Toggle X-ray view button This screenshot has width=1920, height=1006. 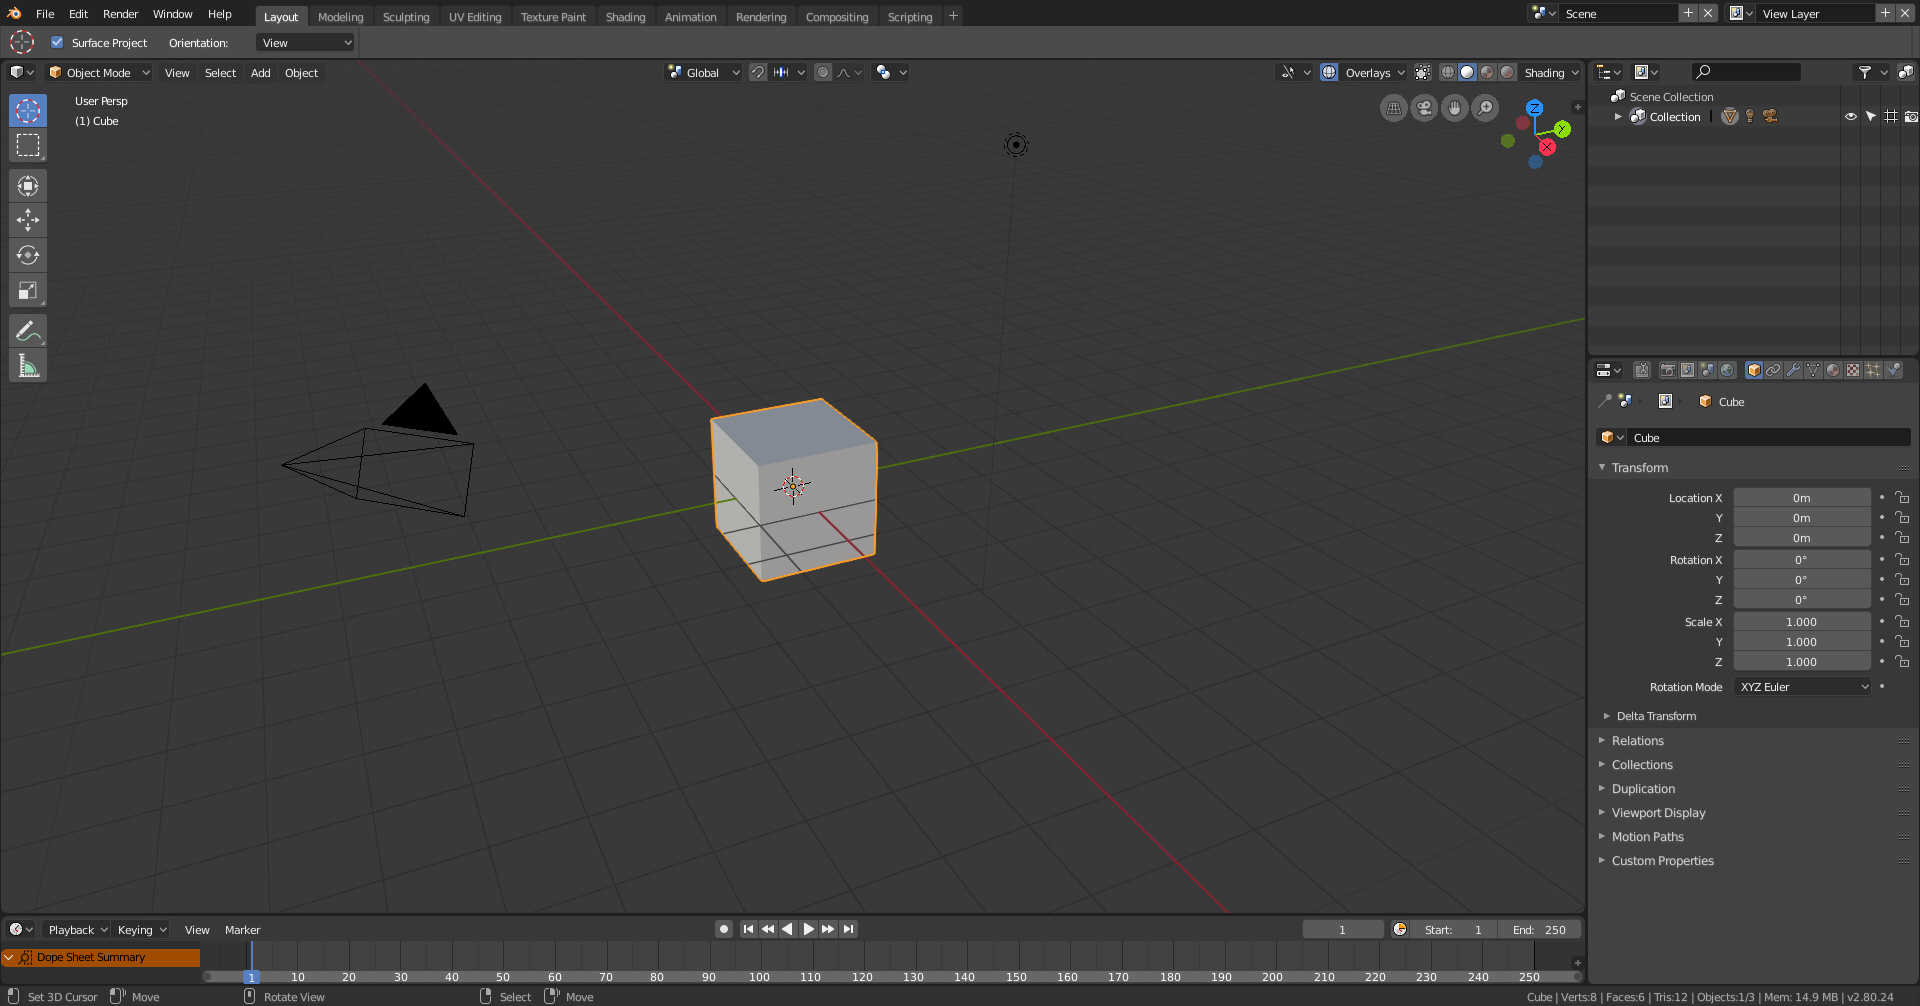[1423, 72]
